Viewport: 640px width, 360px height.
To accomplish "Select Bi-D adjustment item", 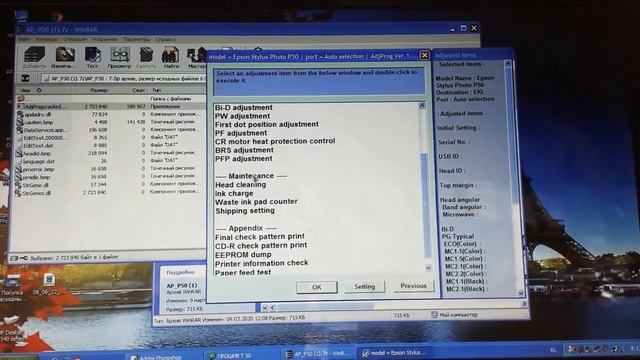I will [244, 107].
